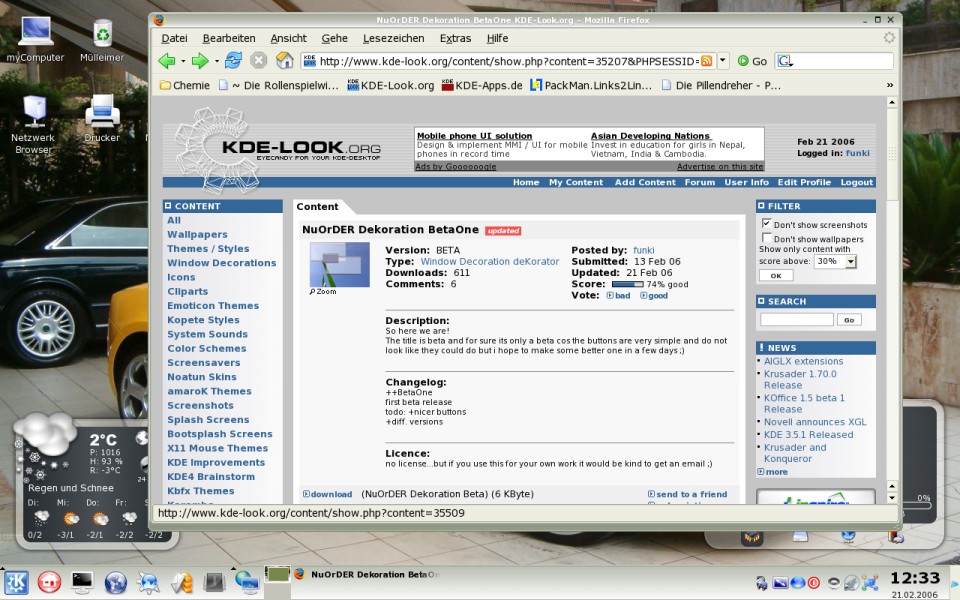Open the Bearbeiten menu
960x600 pixels.
pos(229,38)
